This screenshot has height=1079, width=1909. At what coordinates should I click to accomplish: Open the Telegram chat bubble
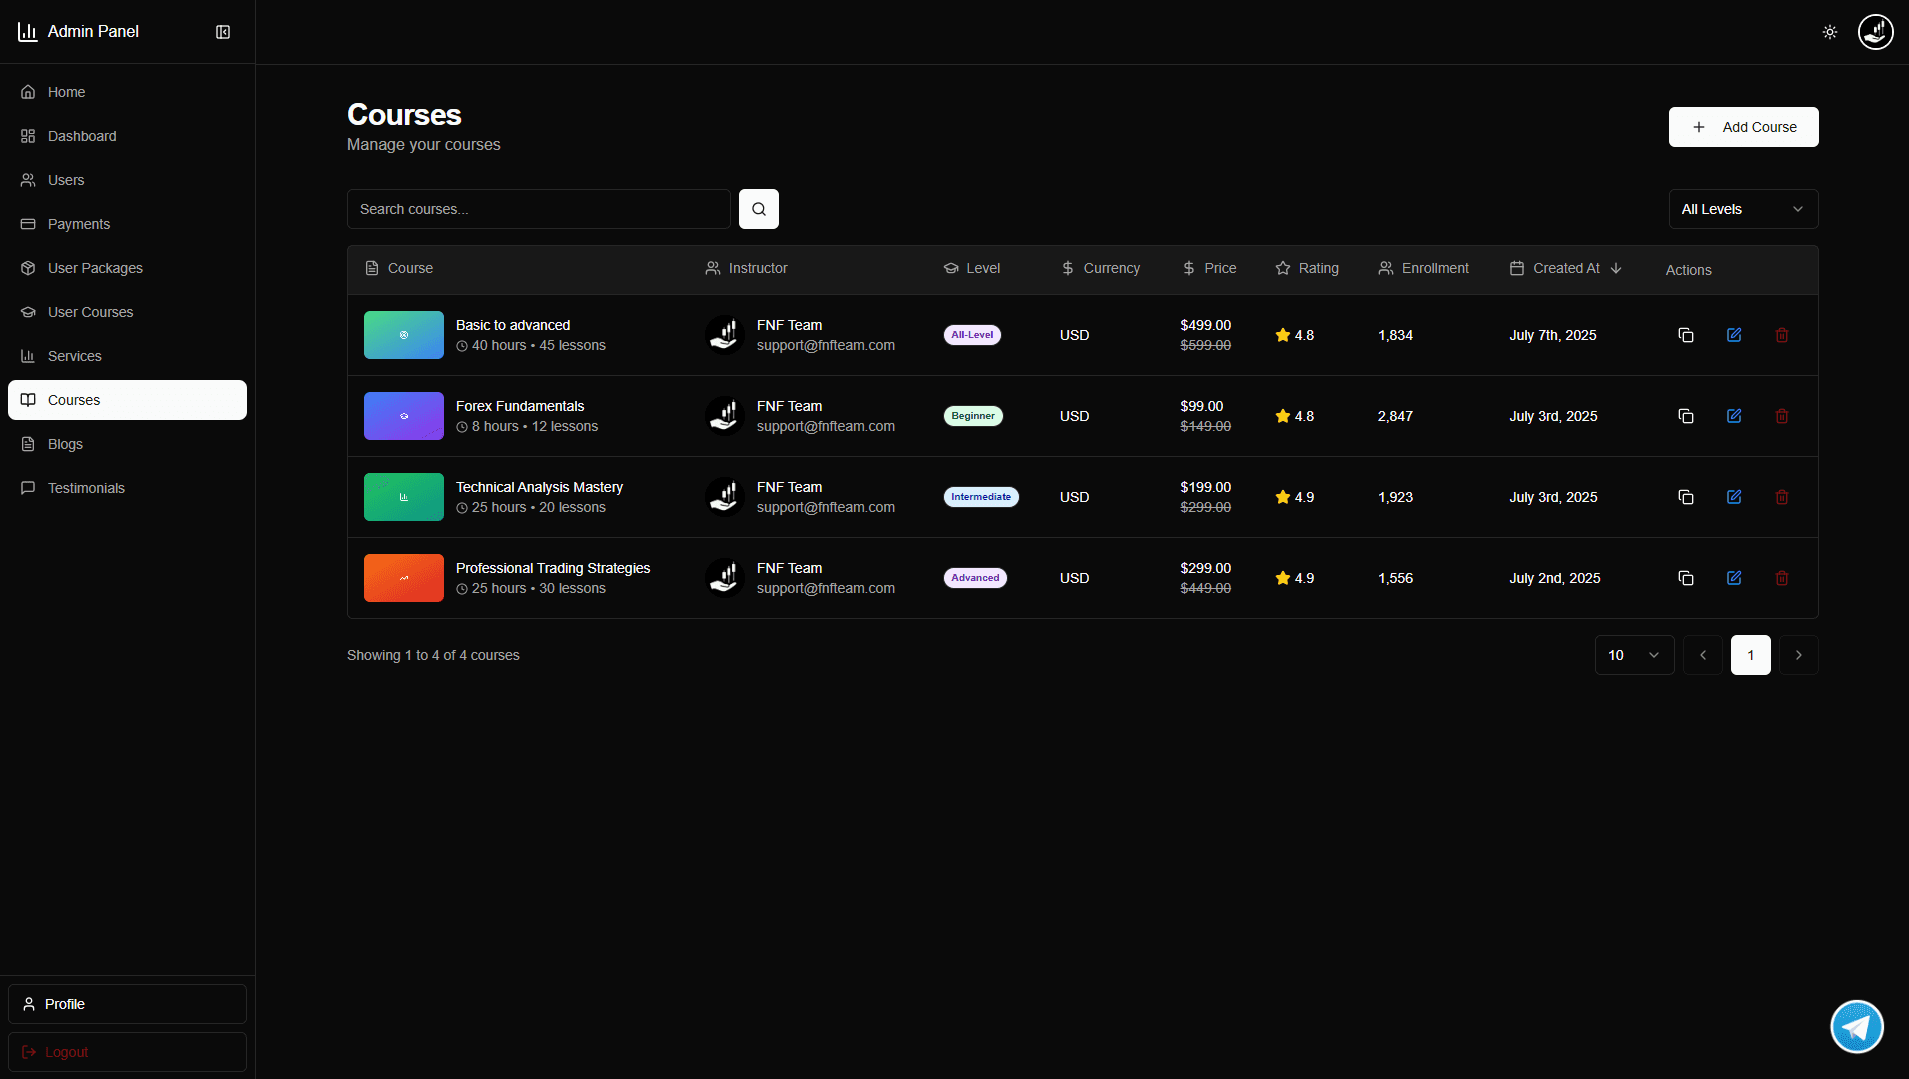pyautogui.click(x=1857, y=1027)
